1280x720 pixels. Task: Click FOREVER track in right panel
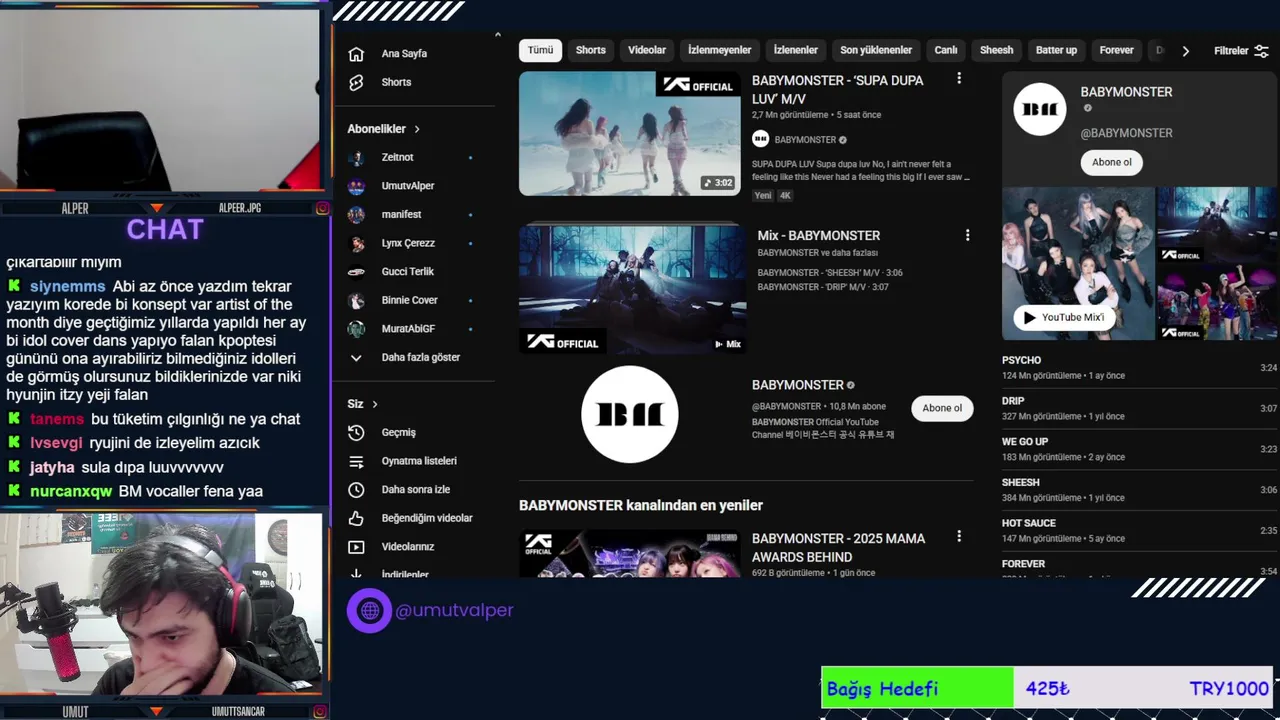coord(1139,567)
